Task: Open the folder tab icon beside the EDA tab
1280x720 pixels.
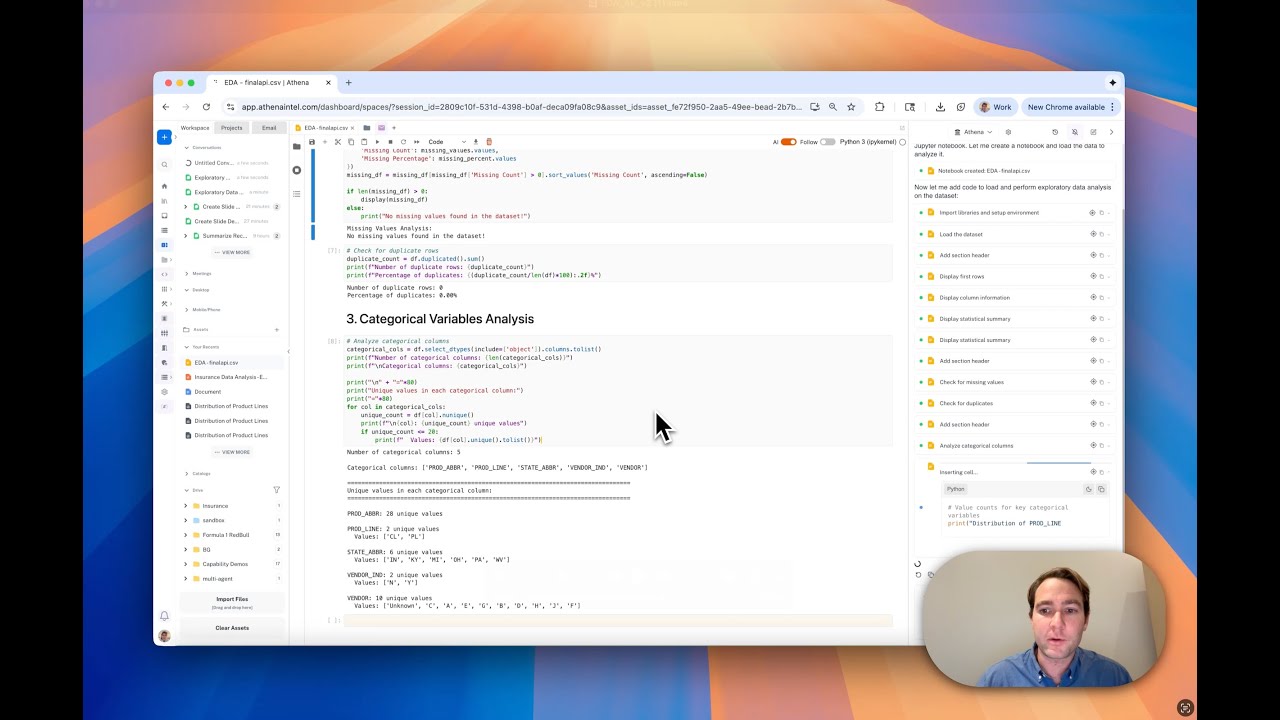Action: pyautogui.click(x=366, y=128)
